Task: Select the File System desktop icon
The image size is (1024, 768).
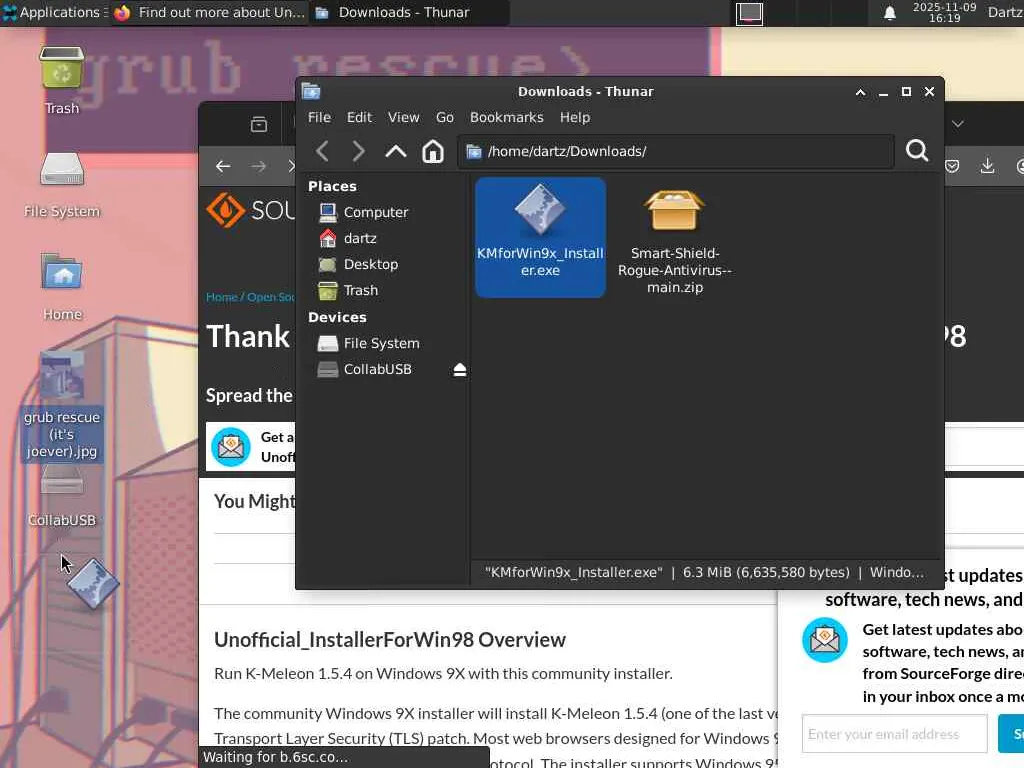Action: click(61, 184)
